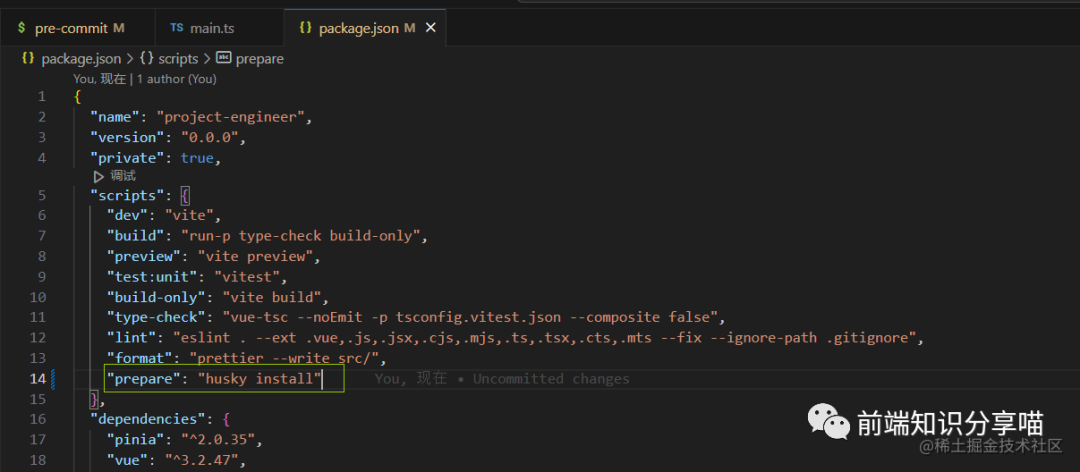Click the "vite" value of dev script
The height and width of the screenshot is (472, 1080).
click(x=189, y=216)
